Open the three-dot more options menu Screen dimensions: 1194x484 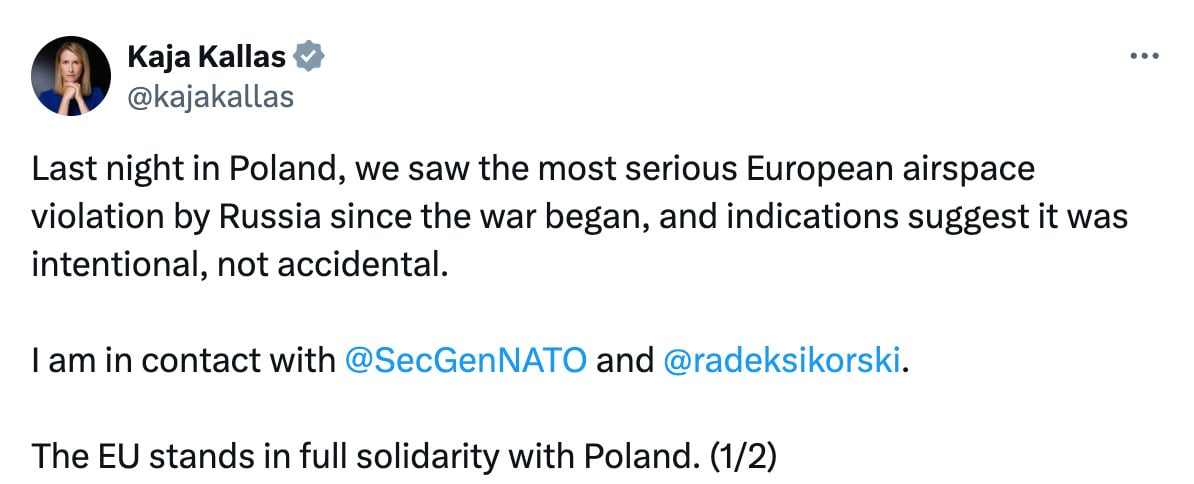[x=1144, y=56]
